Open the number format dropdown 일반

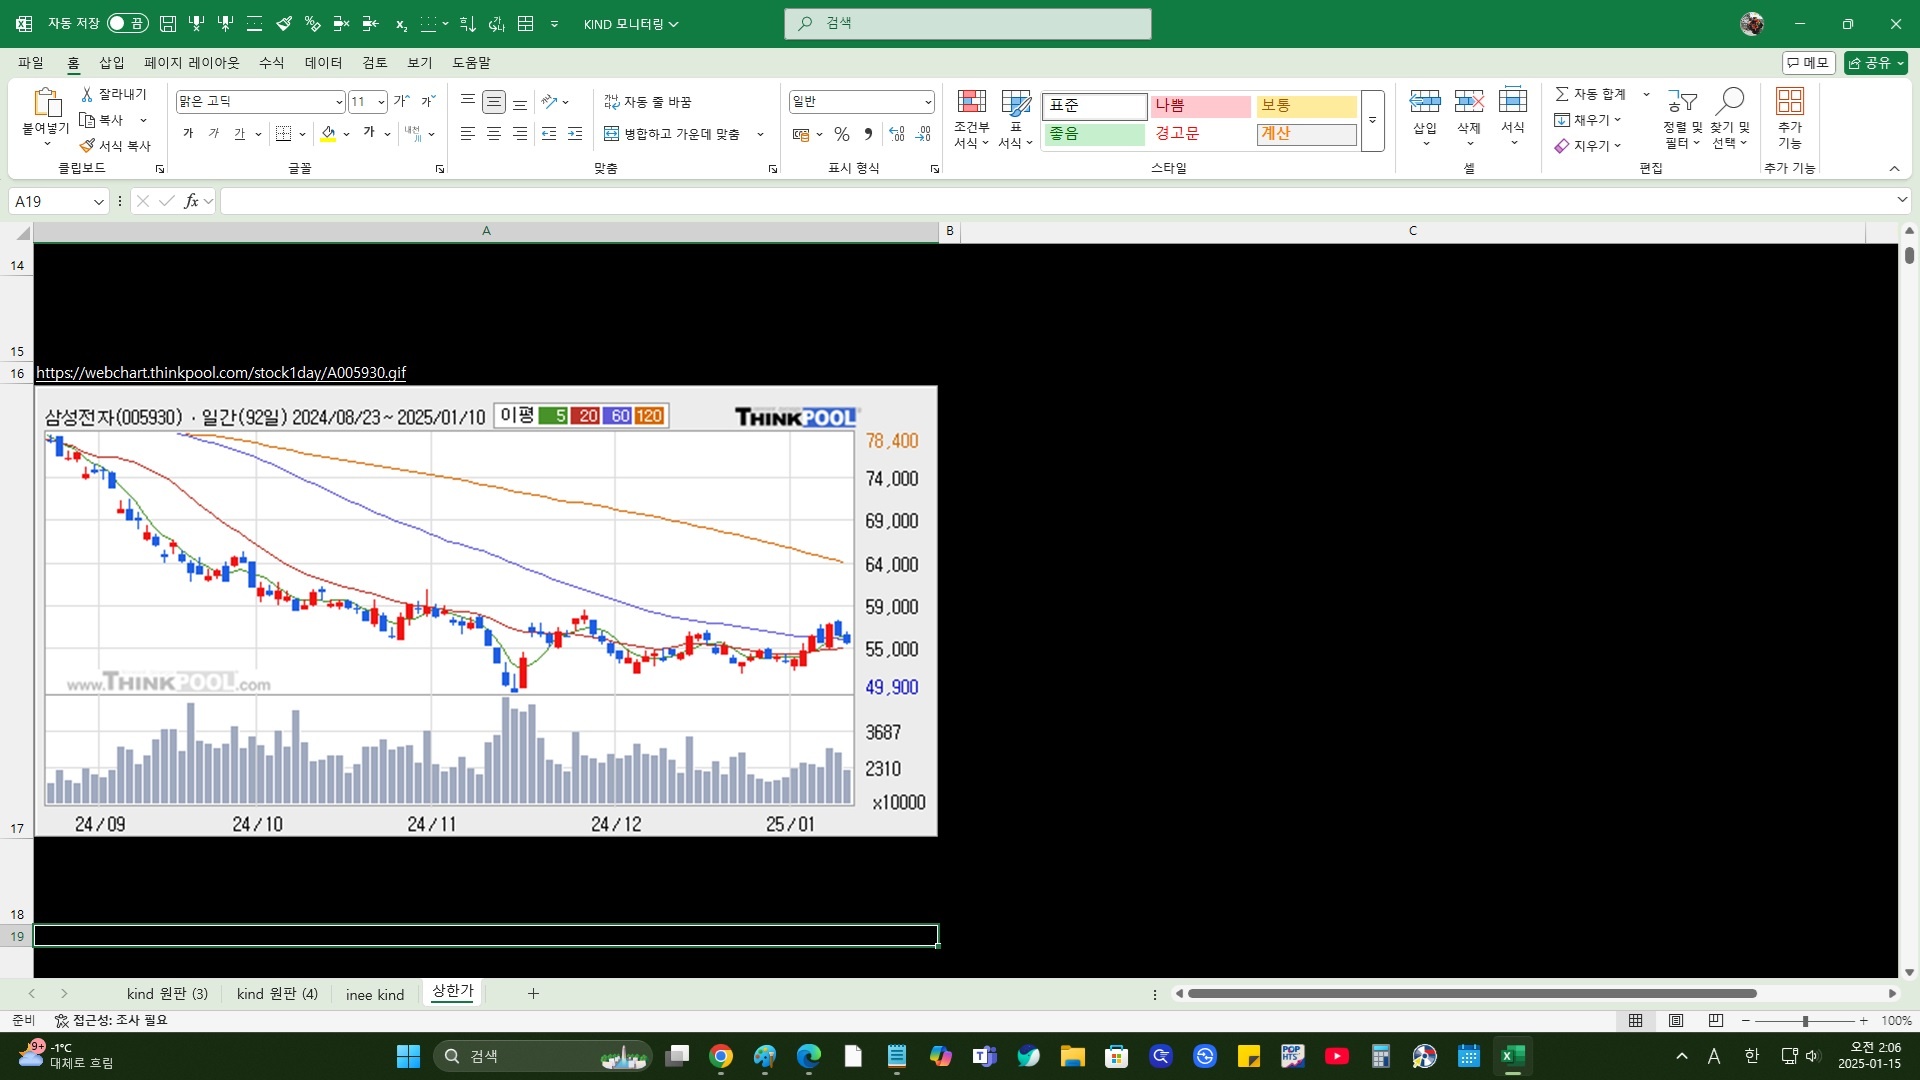(x=928, y=102)
